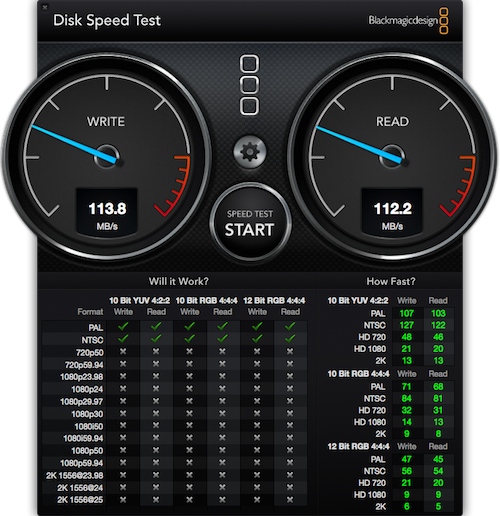Click 10 Bit RGB NTSC write value 84
This screenshot has height=516, width=500.
pos(406,398)
